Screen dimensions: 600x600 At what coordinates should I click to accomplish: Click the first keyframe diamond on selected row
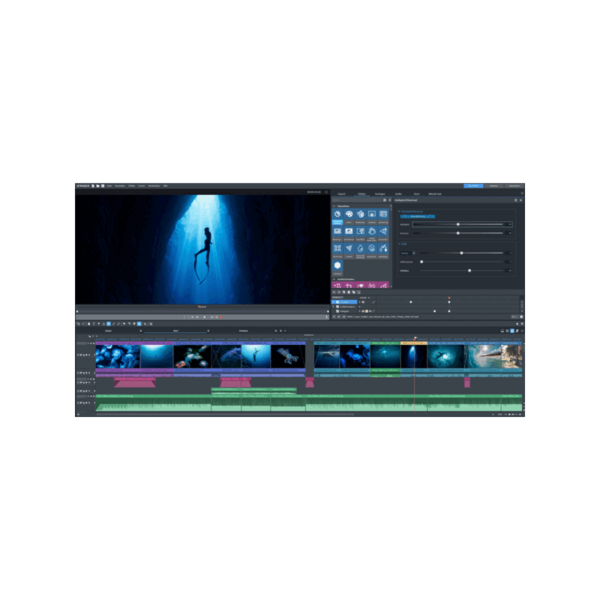tap(411, 302)
